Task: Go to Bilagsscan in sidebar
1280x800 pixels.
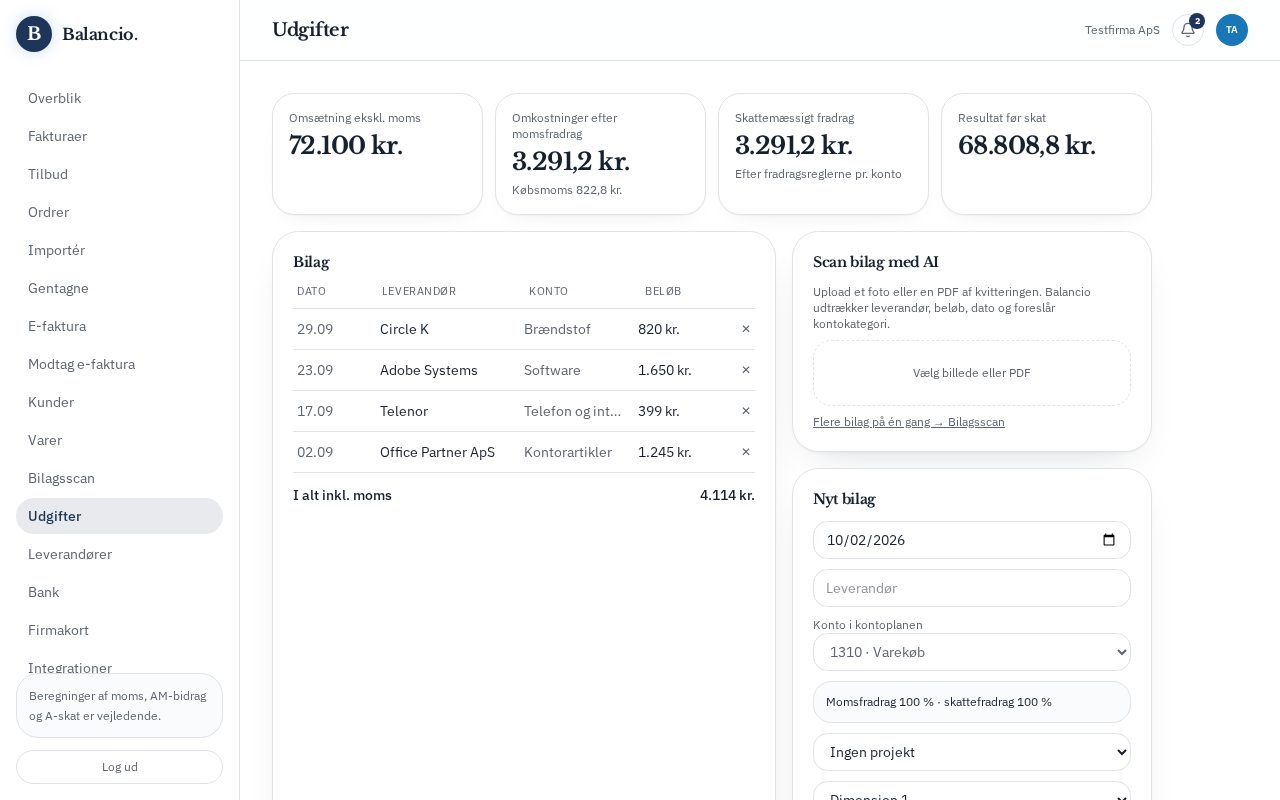Action: [119, 478]
